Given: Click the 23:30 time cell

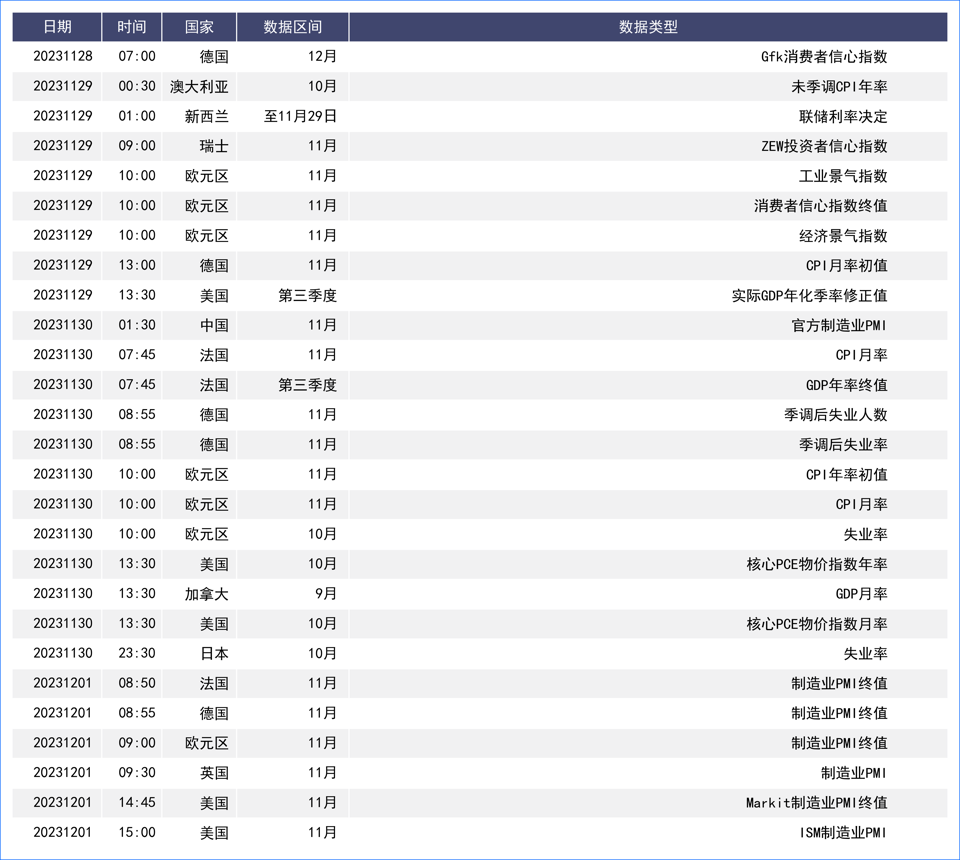Looking at the screenshot, I should pos(137,653).
